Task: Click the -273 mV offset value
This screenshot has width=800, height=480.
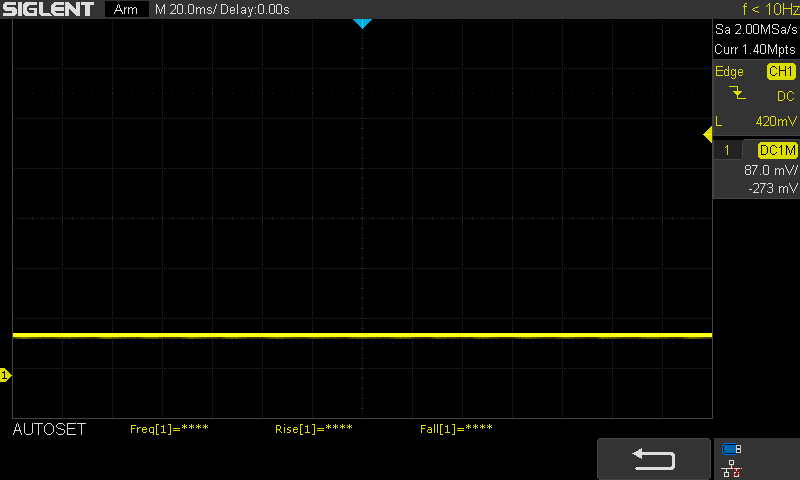Action: tap(772, 188)
